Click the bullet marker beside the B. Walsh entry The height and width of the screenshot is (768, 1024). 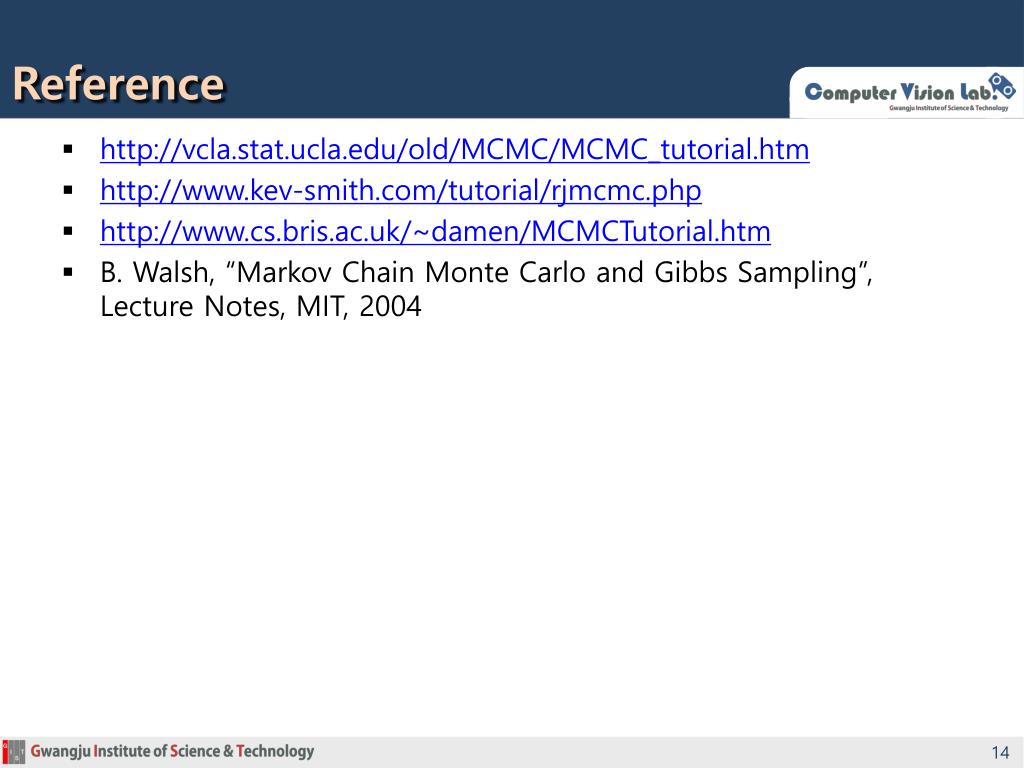pyautogui.click(x=68, y=272)
